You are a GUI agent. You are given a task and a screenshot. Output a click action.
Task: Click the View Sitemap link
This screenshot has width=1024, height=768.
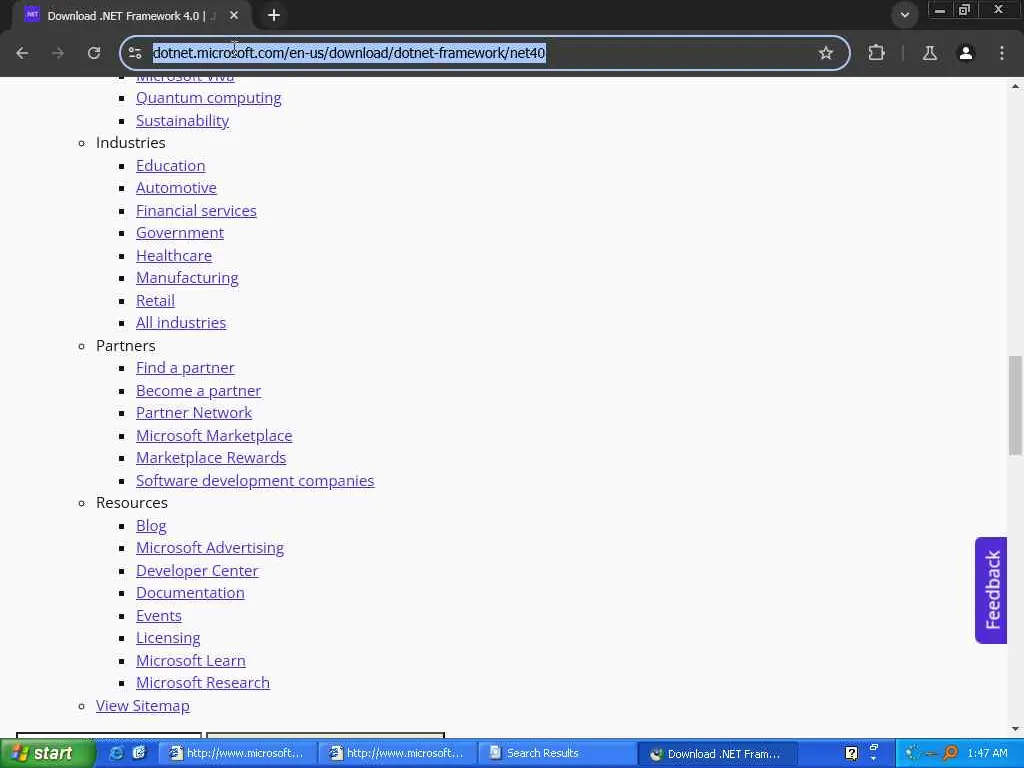pyautogui.click(x=142, y=706)
